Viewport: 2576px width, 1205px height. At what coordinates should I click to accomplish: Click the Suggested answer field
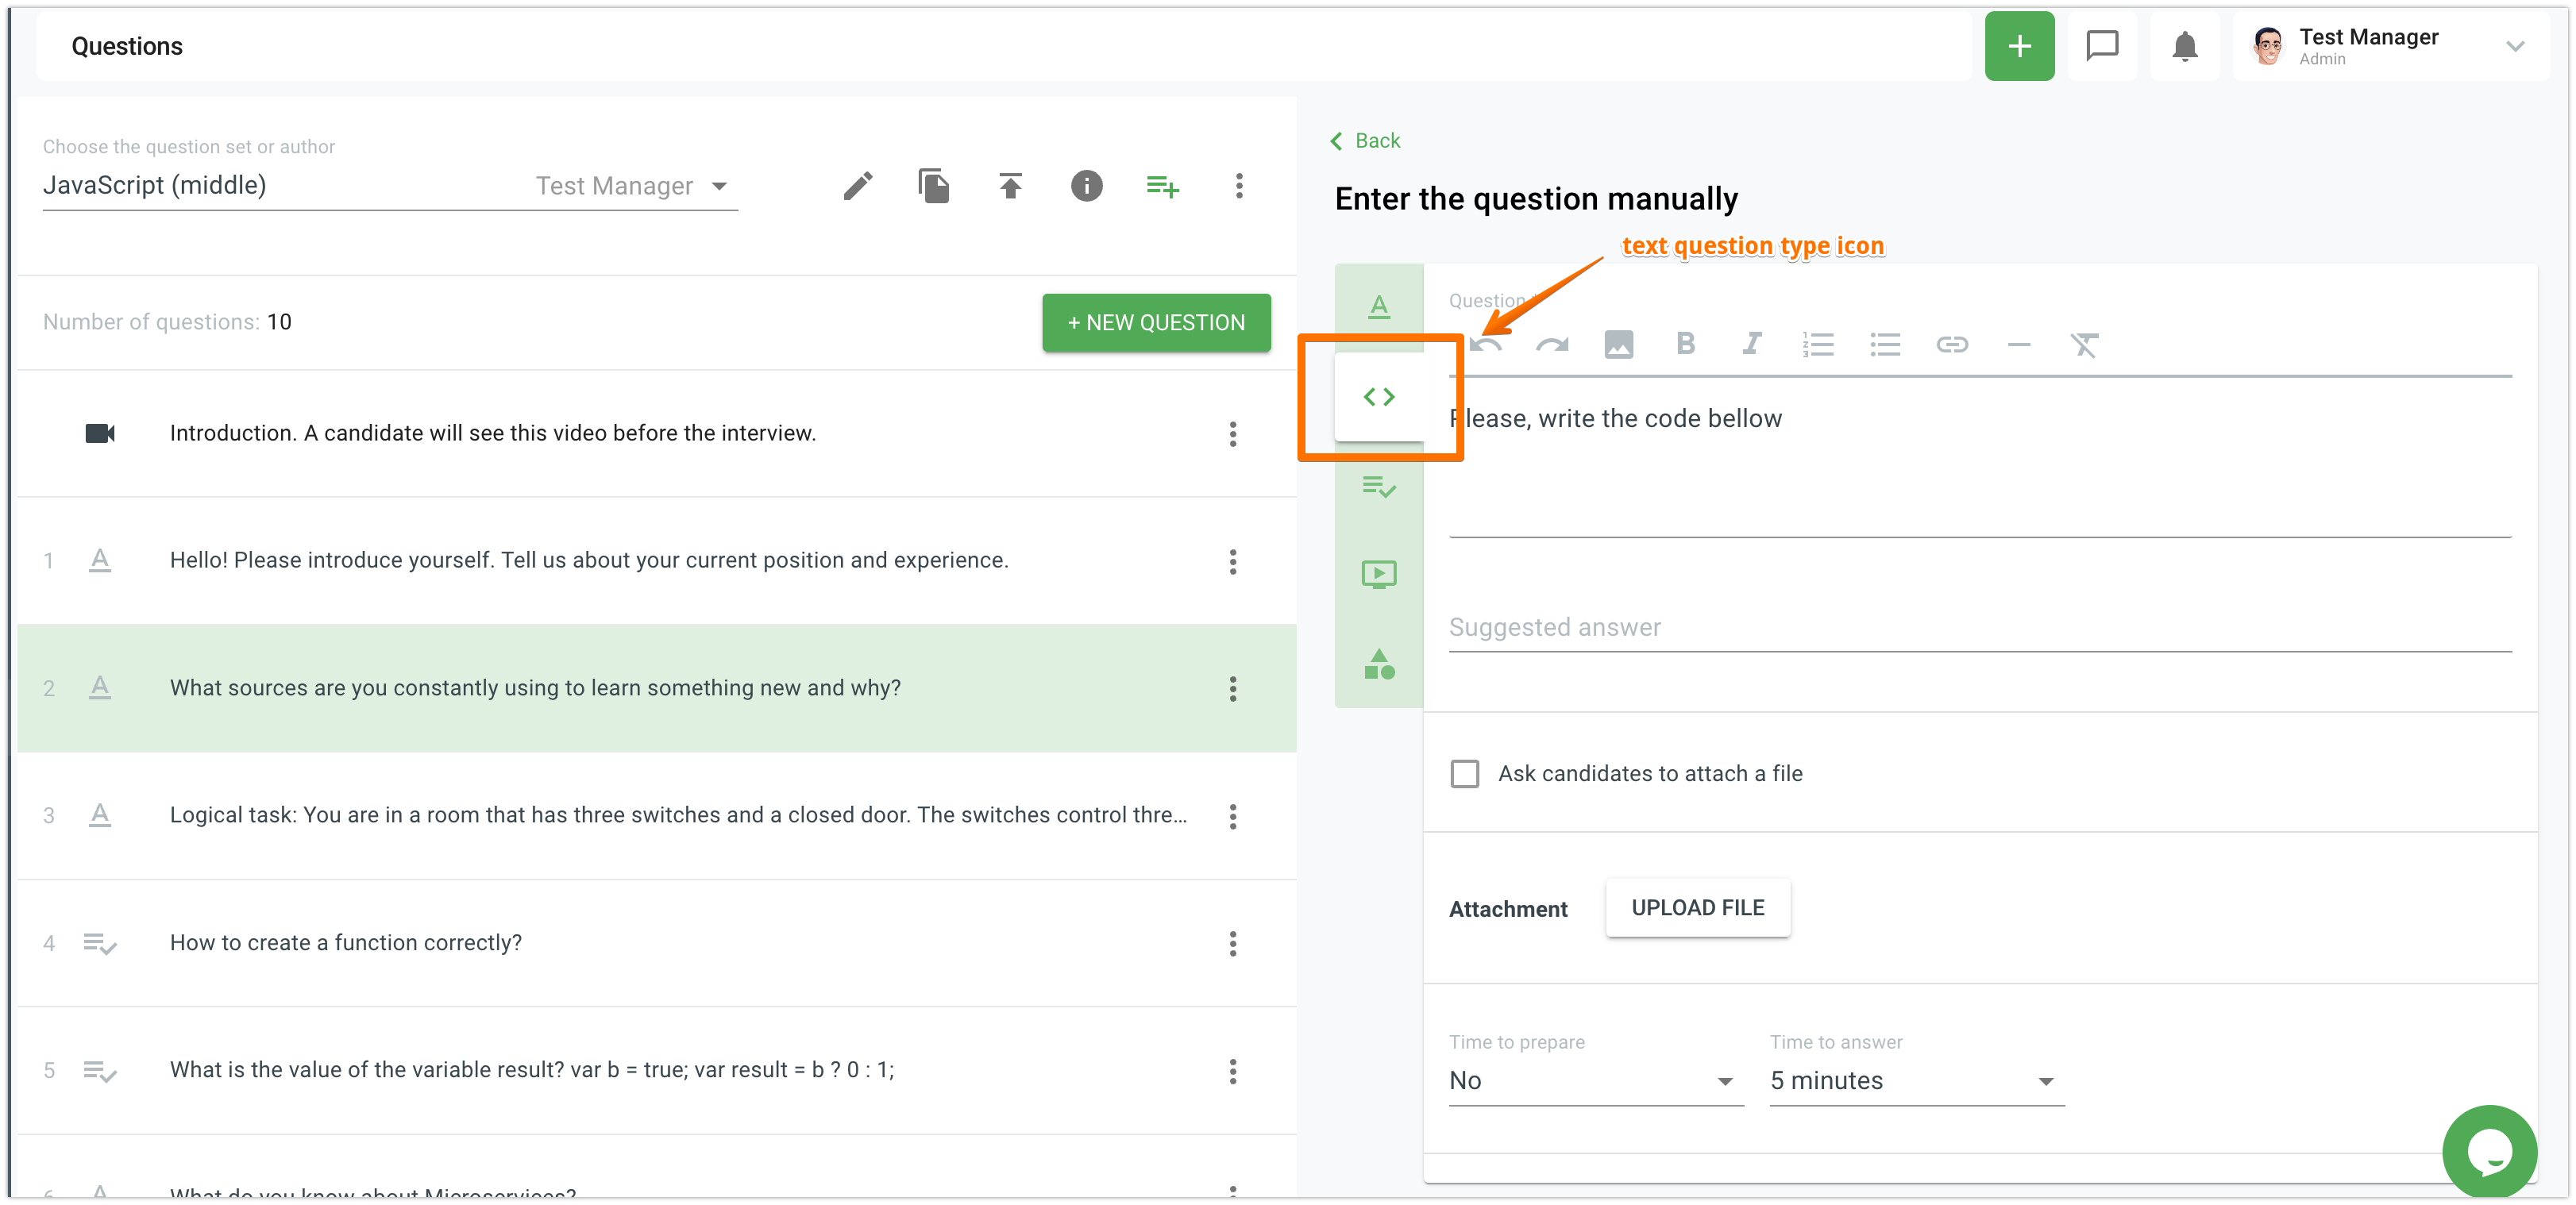pos(1978,628)
